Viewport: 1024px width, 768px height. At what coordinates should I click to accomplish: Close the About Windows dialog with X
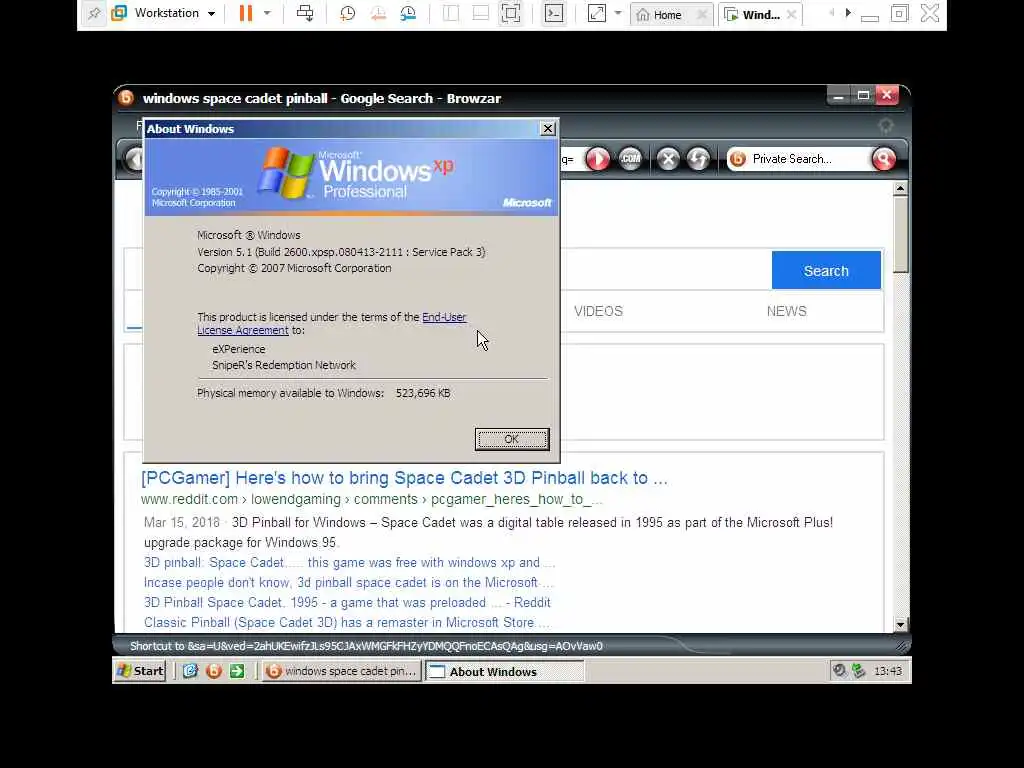click(548, 129)
